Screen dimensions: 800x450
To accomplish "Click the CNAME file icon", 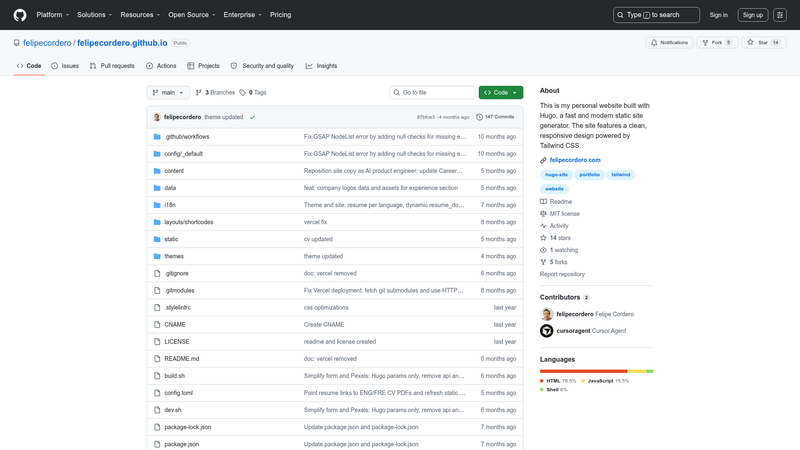I will (157, 324).
